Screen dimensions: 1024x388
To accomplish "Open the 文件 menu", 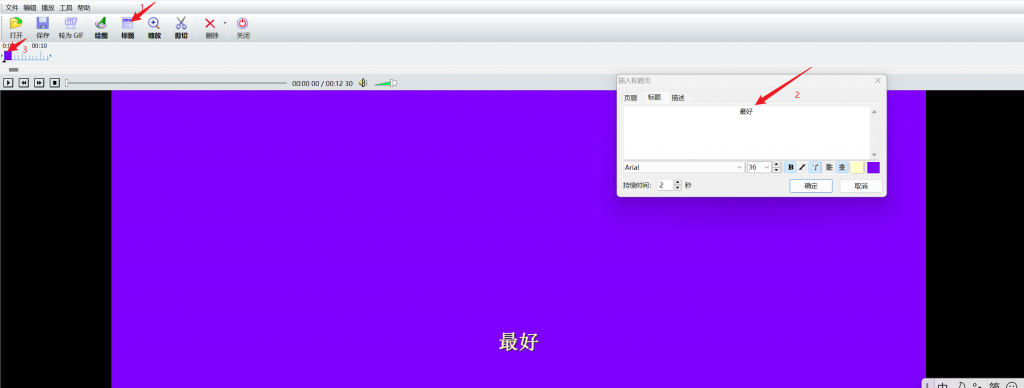I will (12, 8).
